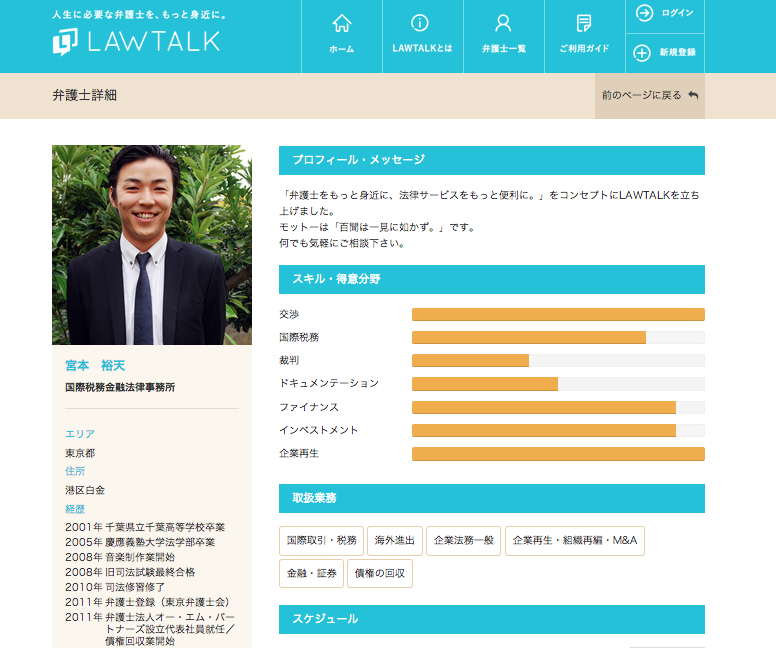Viewport: 776px width, 648px height.
Task: Click 2010年 司法修習修了 entry
Action: point(115,587)
